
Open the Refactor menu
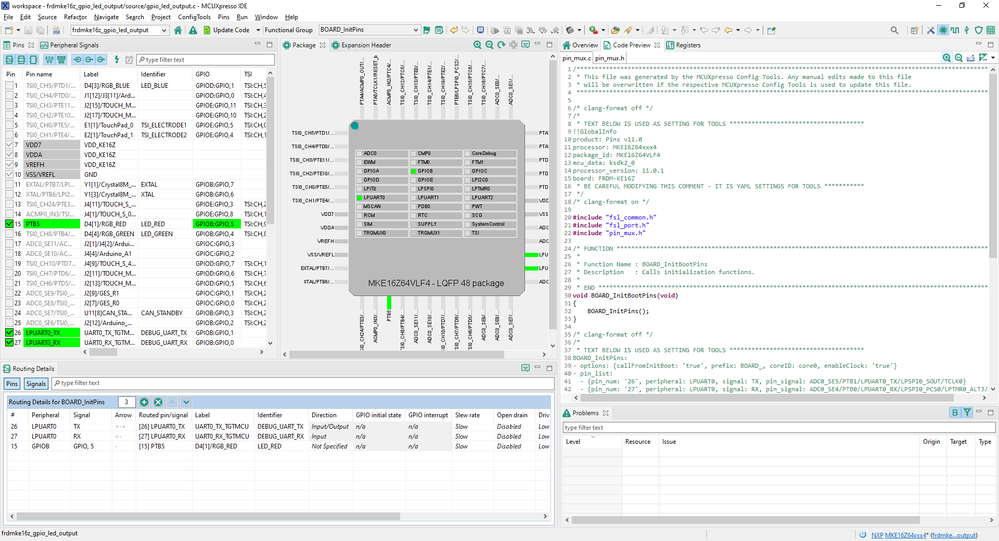tap(75, 17)
